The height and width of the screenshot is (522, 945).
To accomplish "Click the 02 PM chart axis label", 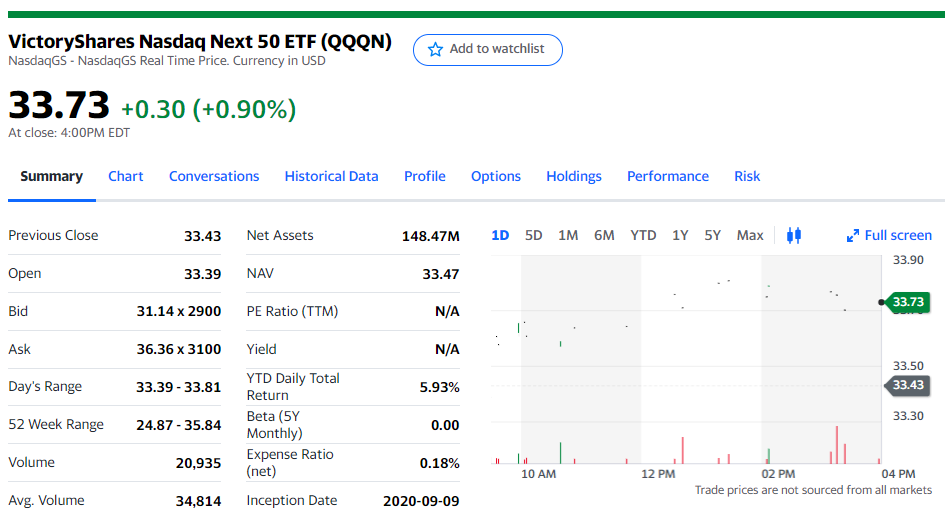I will point(778,474).
